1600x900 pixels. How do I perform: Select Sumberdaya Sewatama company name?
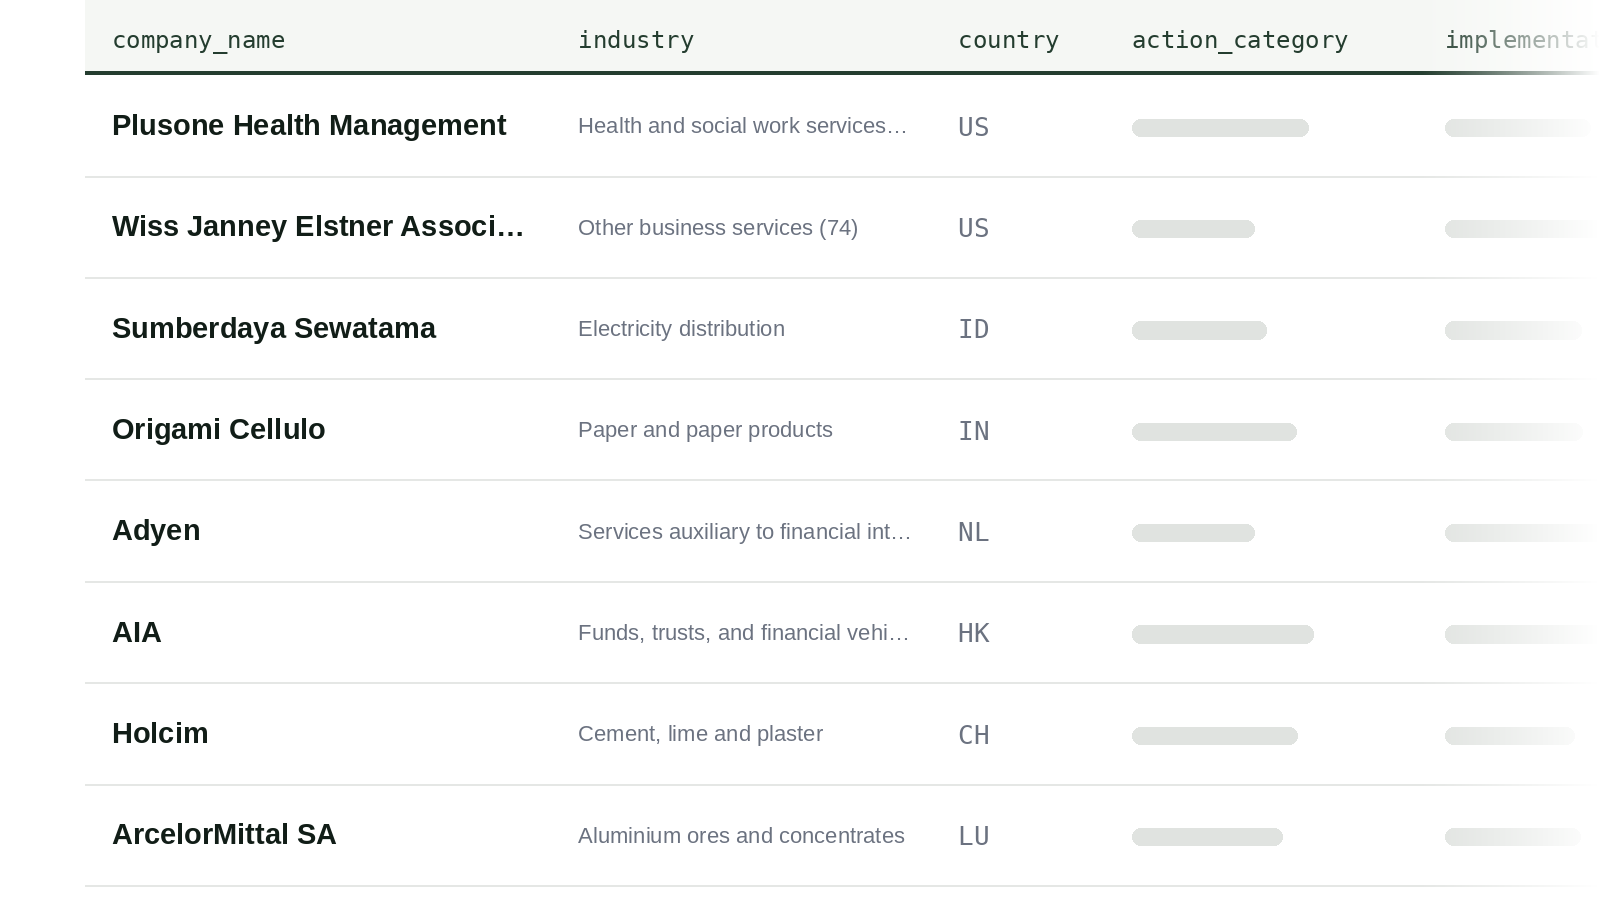[274, 328]
